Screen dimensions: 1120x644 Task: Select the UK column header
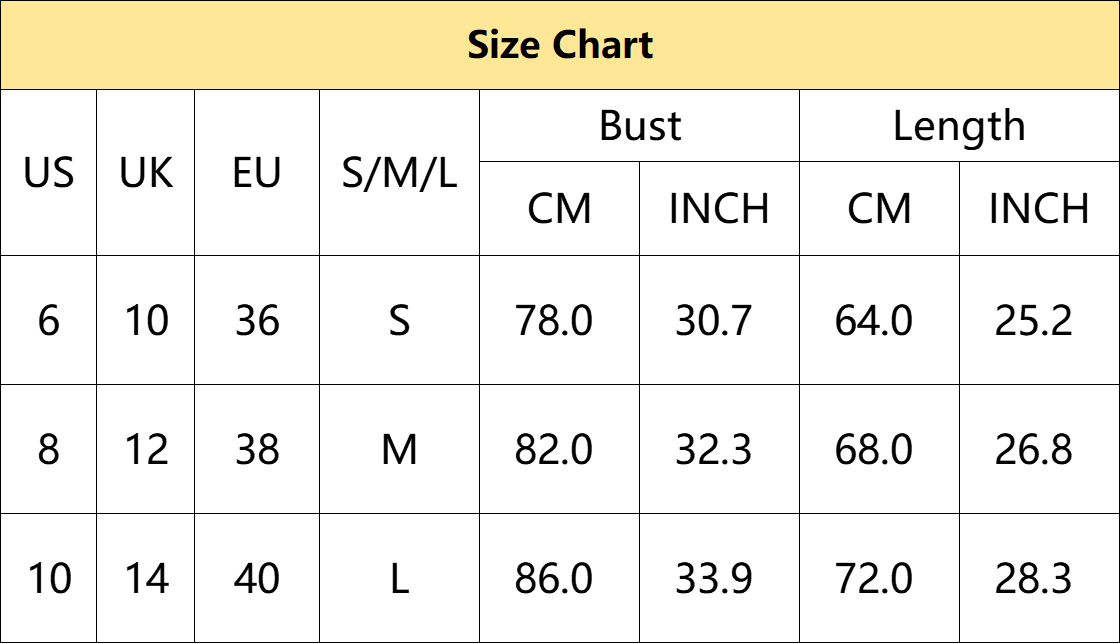[146, 173]
